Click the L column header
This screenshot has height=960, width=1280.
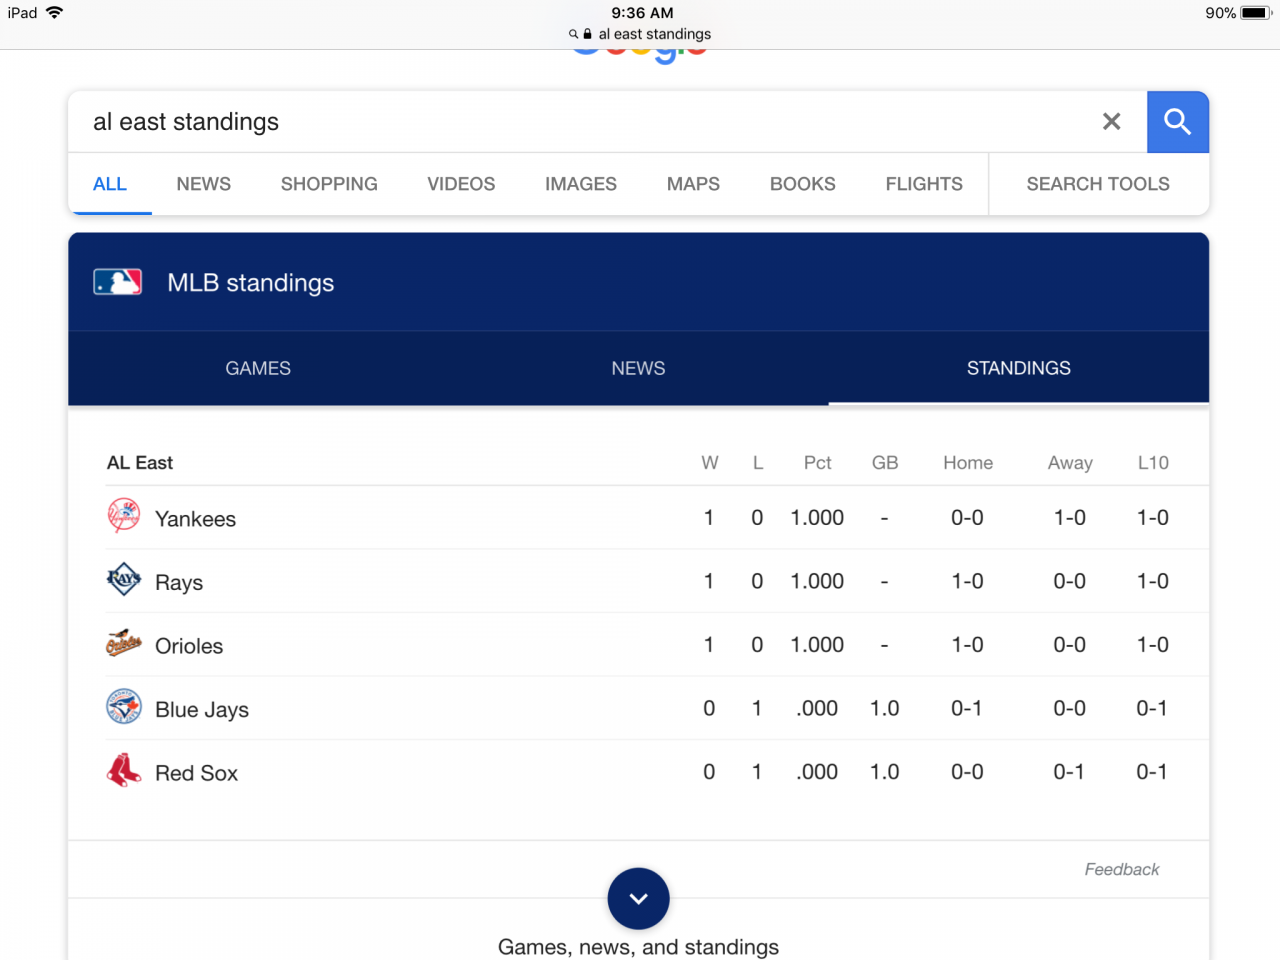pyautogui.click(x=758, y=463)
